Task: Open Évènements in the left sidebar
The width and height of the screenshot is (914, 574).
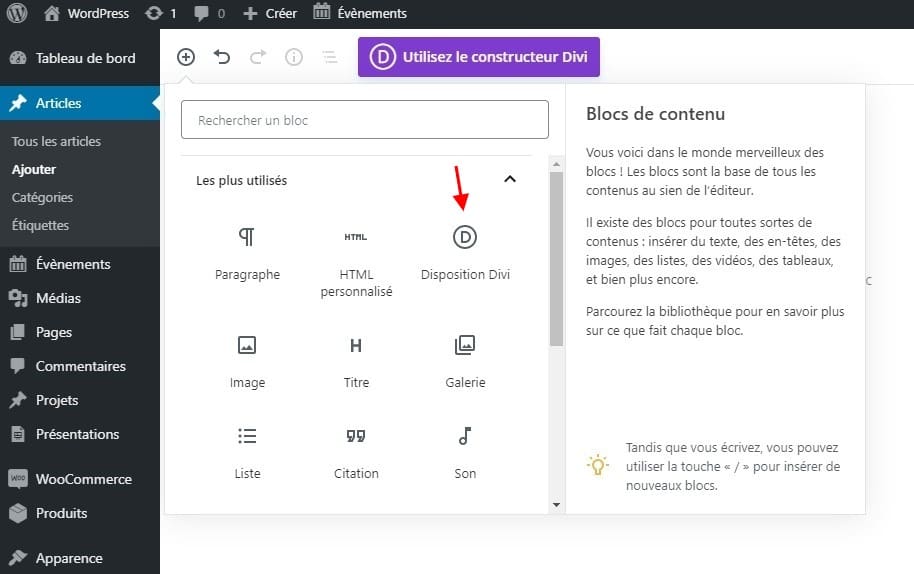Action: (80, 264)
